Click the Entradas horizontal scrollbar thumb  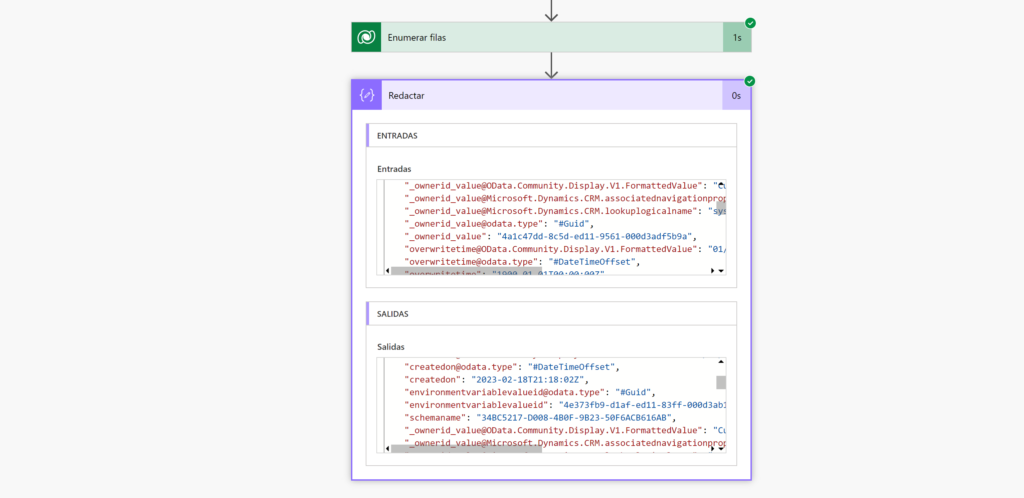tap(466, 270)
